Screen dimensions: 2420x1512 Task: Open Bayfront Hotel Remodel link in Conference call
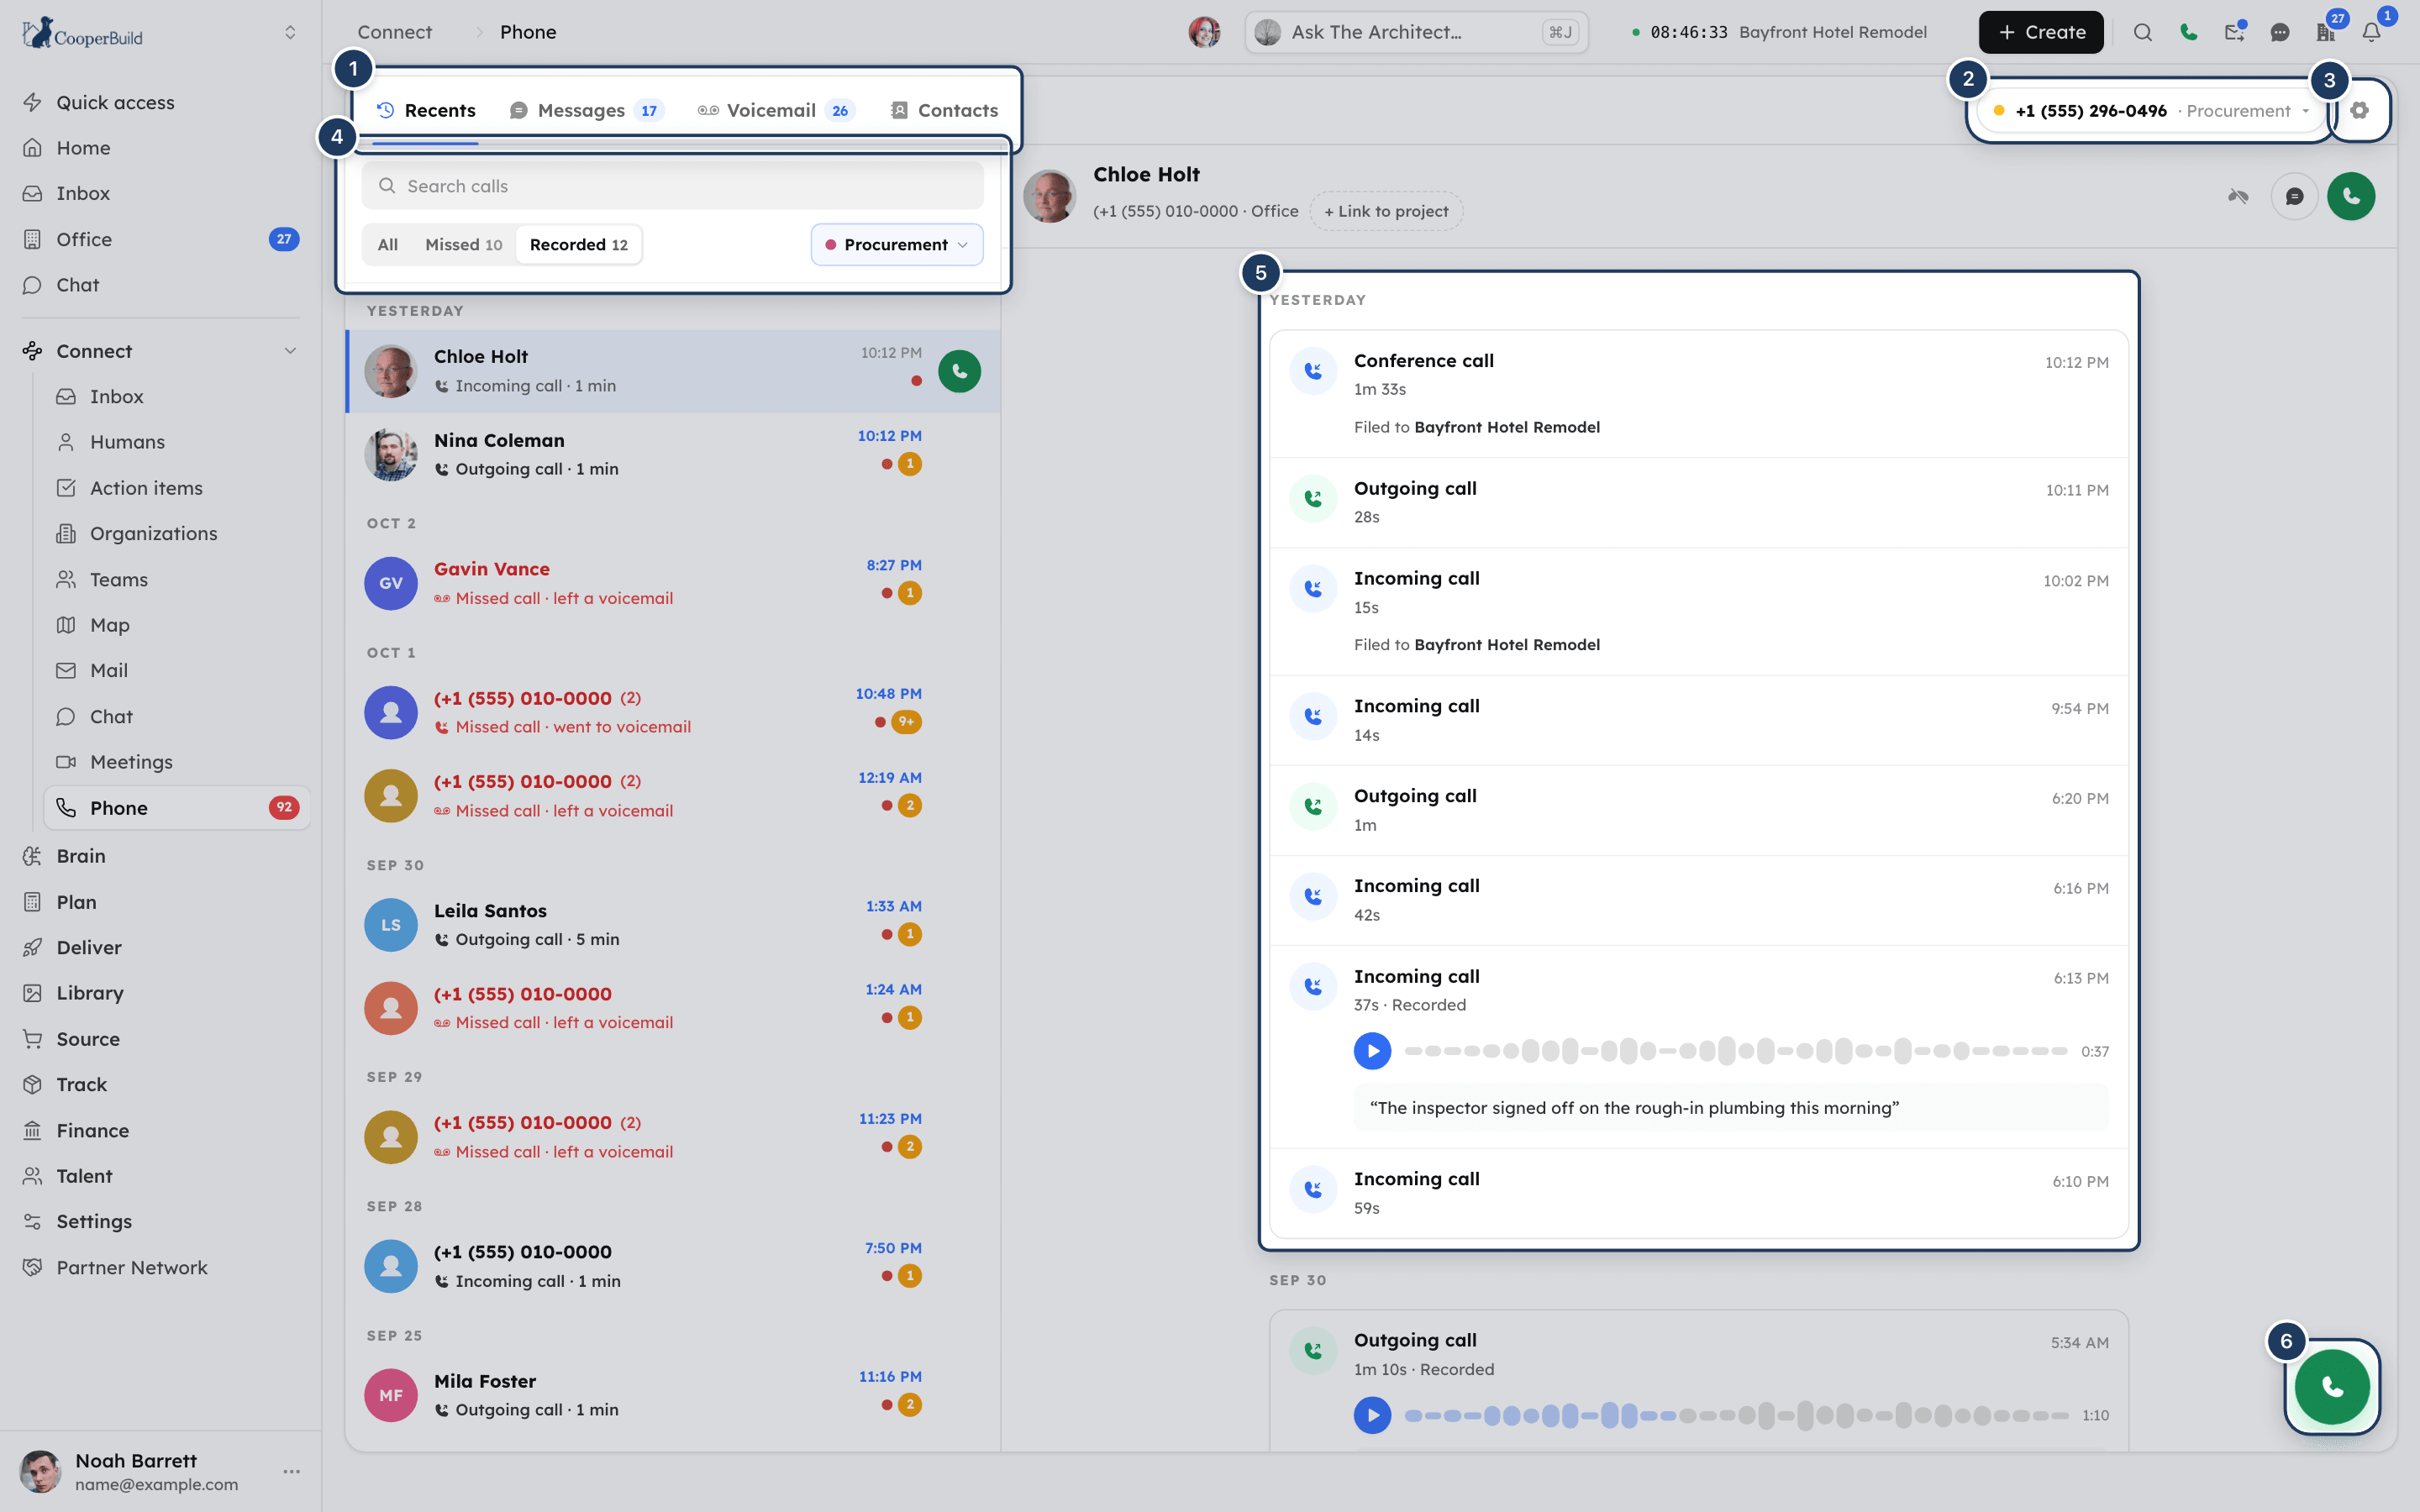(1507, 427)
